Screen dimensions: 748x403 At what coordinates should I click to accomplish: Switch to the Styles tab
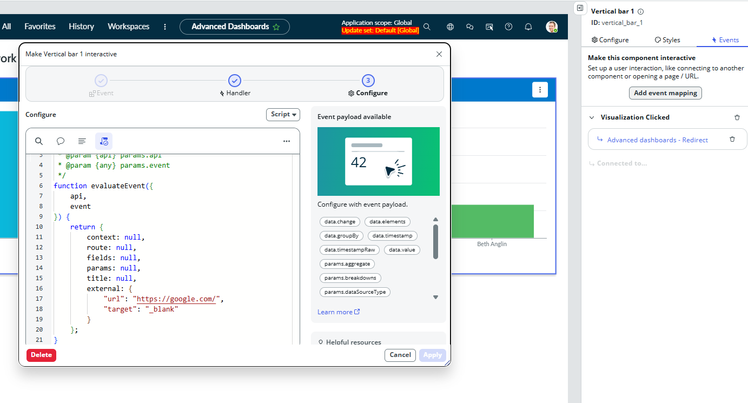click(667, 40)
